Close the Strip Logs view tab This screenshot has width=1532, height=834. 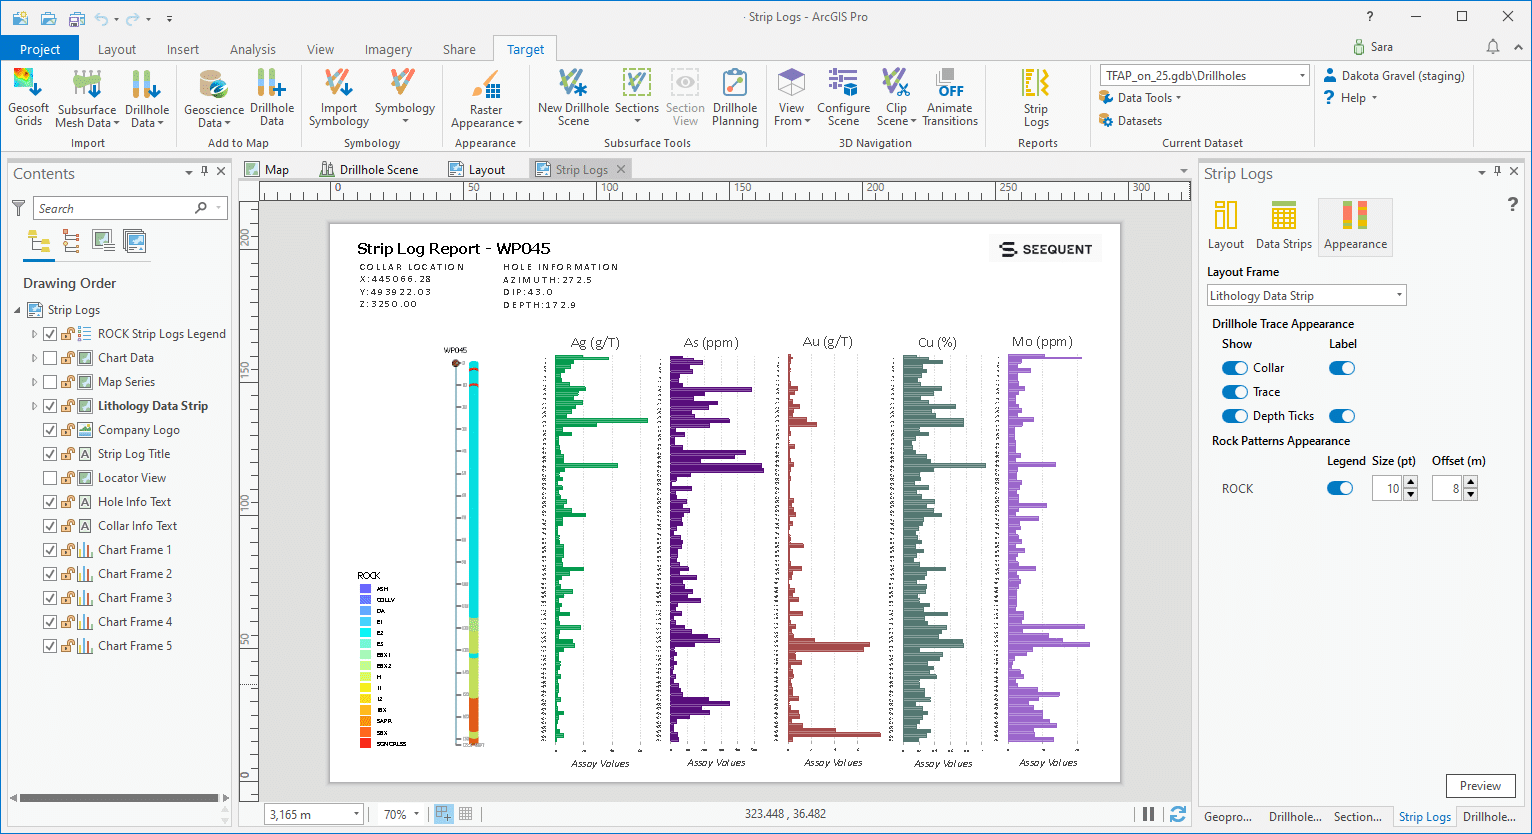coord(621,170)
